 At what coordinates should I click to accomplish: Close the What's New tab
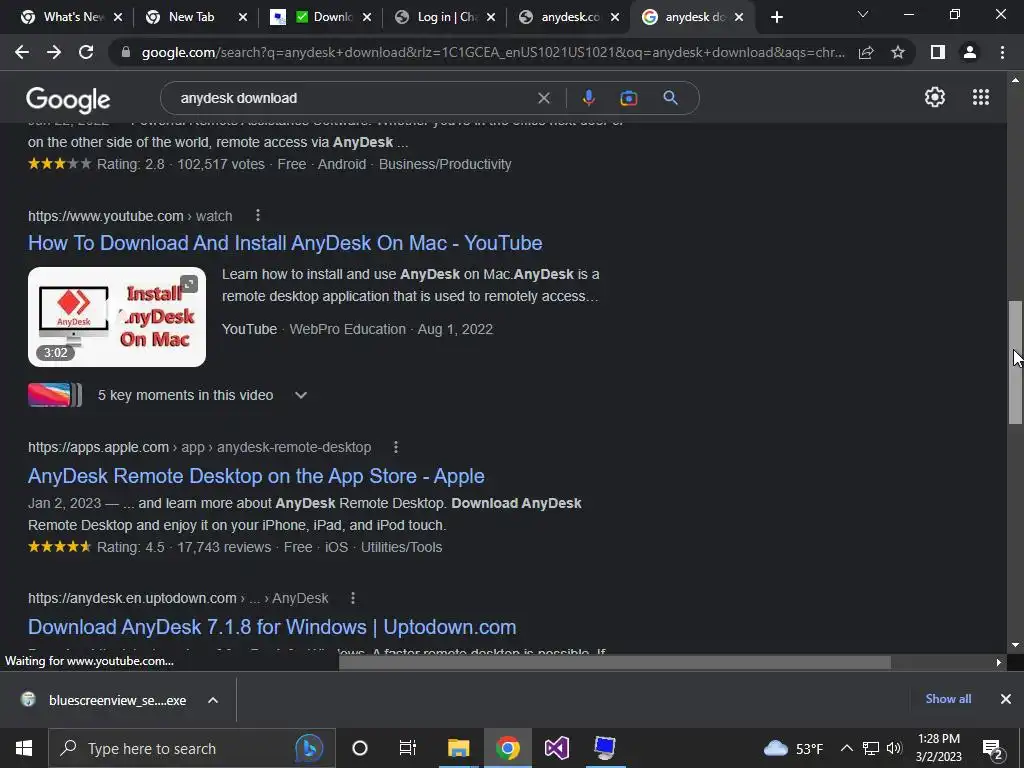point(118,18)
